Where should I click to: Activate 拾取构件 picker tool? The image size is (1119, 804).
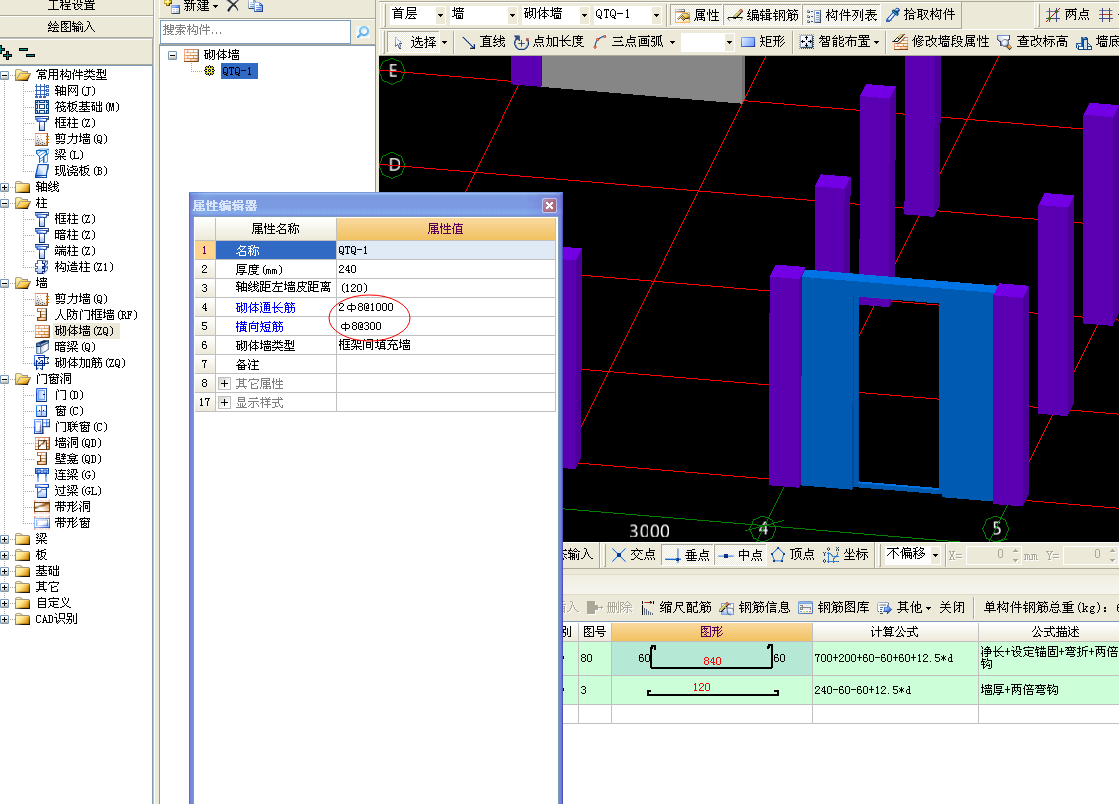pos(921,15)
